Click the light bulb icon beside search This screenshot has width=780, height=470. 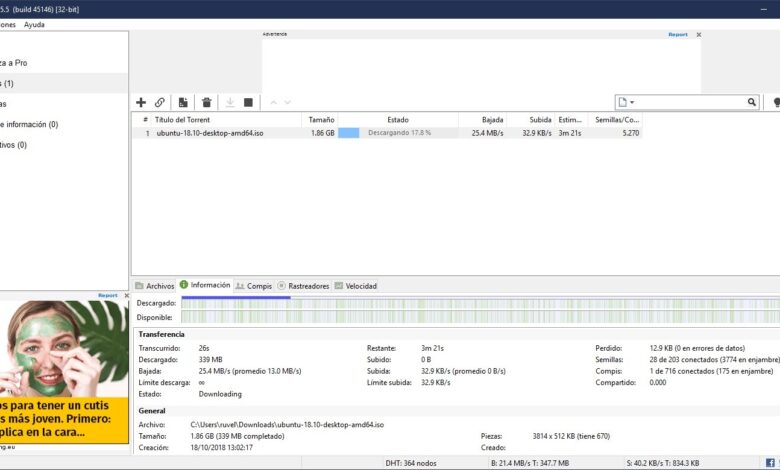775,102
